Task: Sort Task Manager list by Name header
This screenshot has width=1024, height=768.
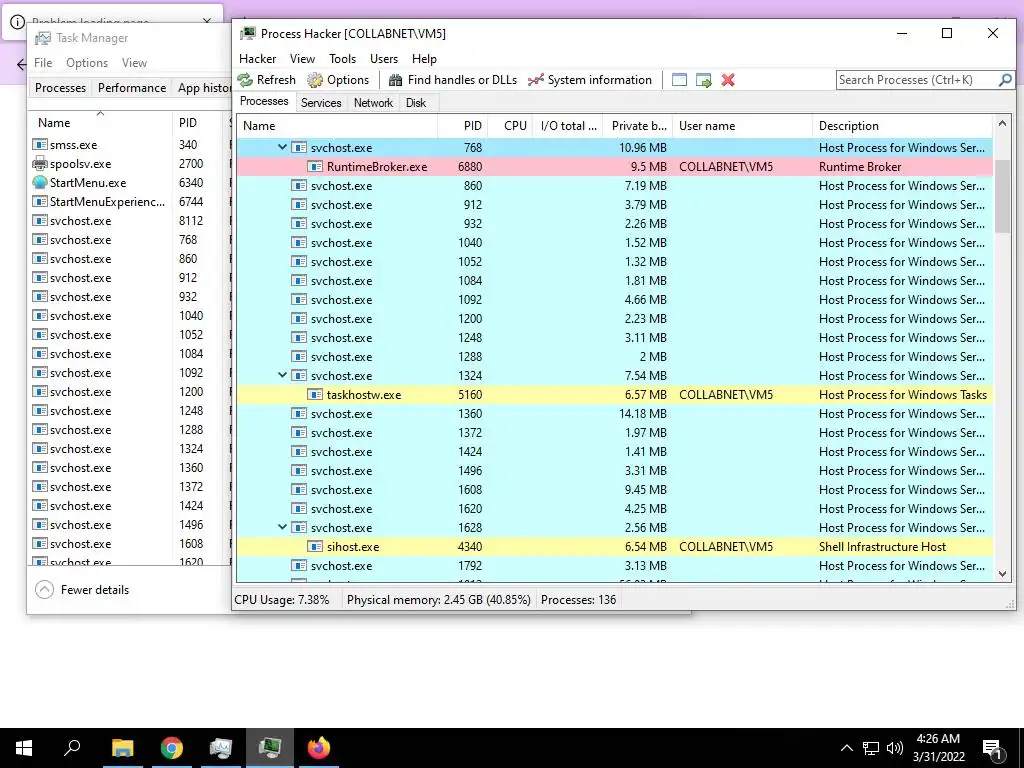Action: click(100, 123)
